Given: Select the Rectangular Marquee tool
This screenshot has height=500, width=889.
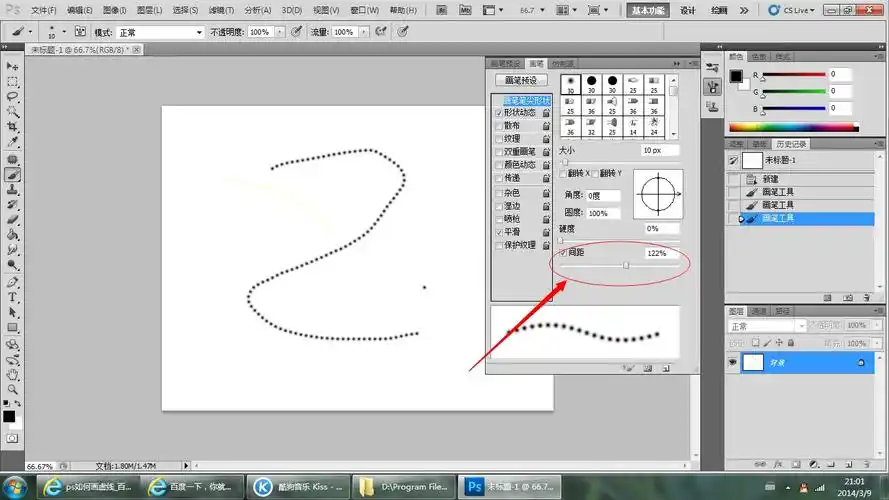Looking at the screenshot, I should click(13, 82).
